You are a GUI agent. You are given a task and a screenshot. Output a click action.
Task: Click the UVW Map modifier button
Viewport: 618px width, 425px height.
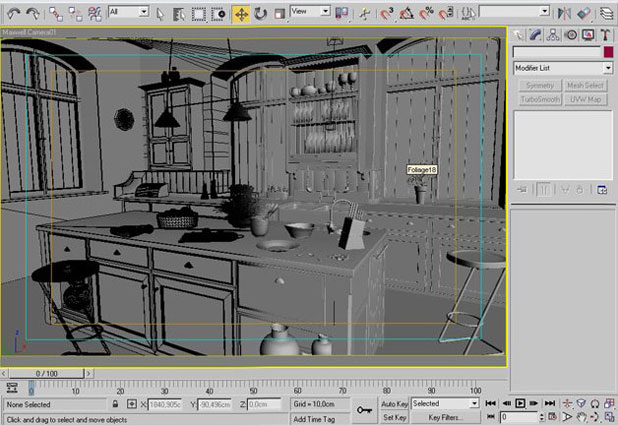[585, 99]
